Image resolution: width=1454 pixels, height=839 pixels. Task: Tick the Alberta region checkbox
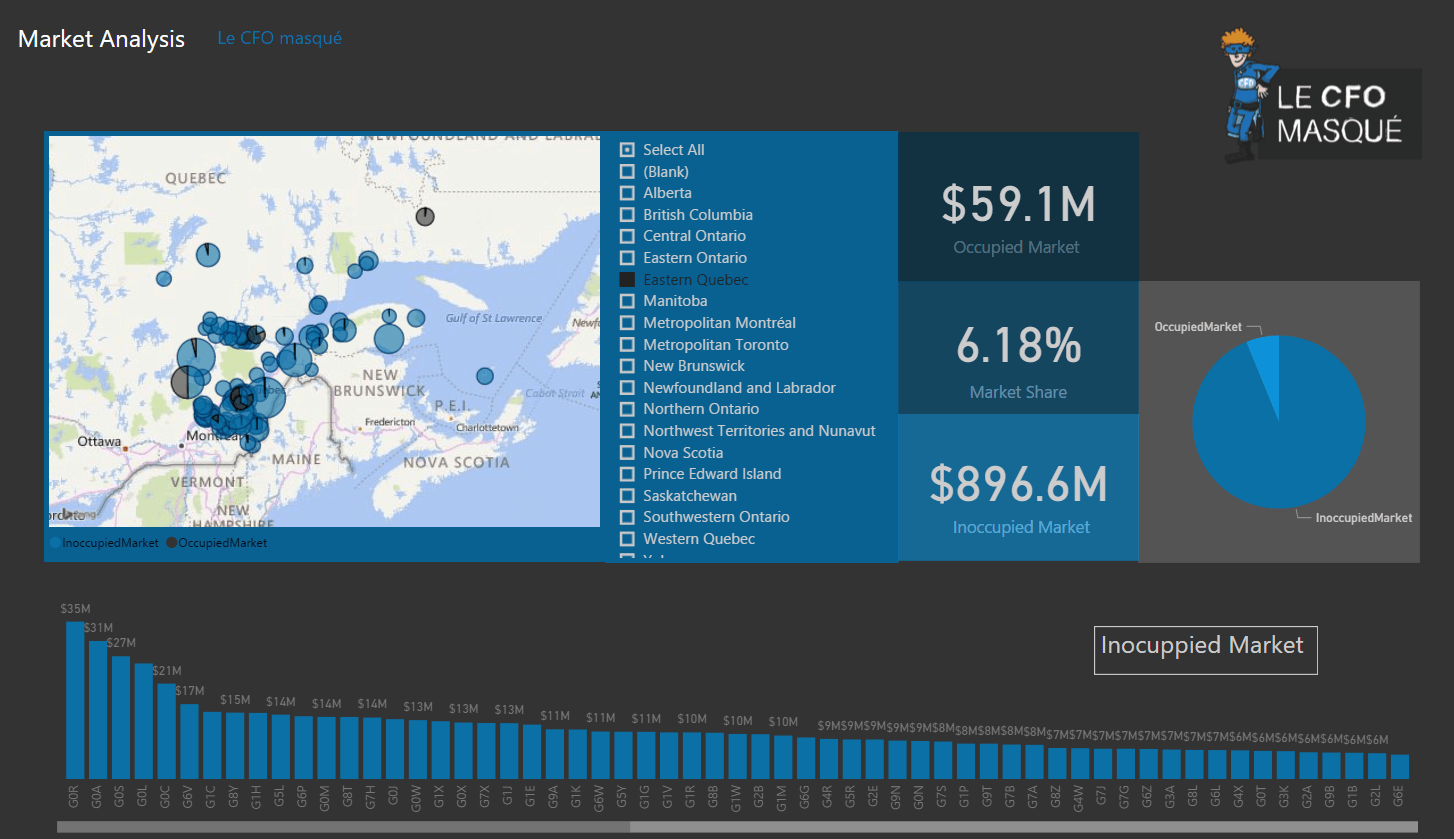pyautogui.click(x=627, y=193)
